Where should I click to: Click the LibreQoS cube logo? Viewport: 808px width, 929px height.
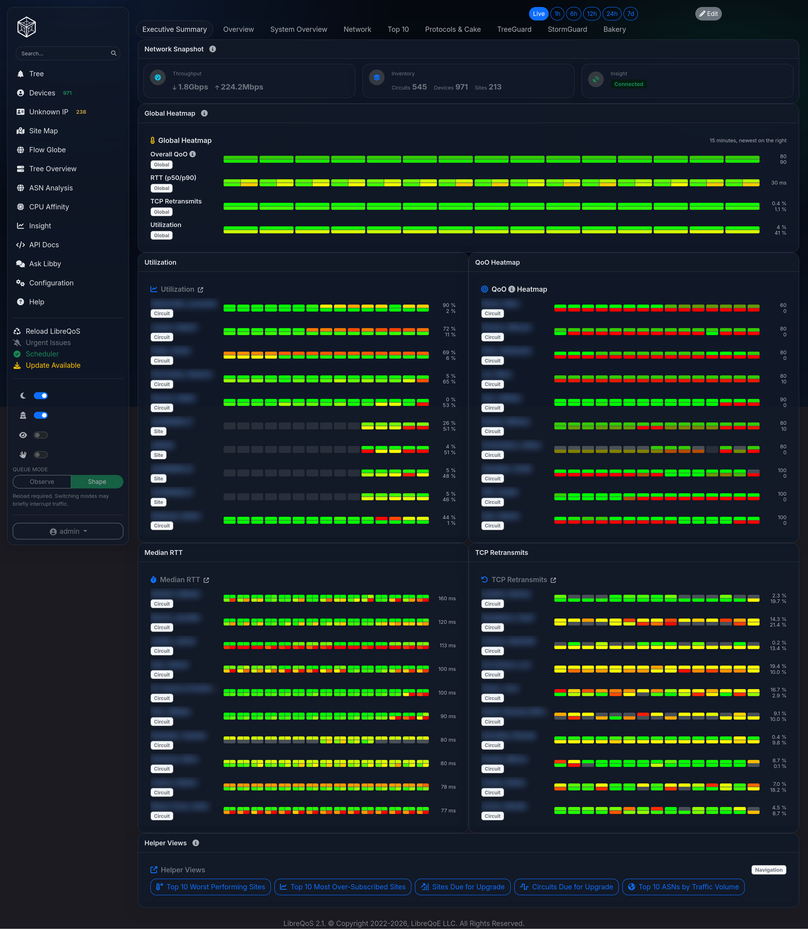click(x=27, y=27)
